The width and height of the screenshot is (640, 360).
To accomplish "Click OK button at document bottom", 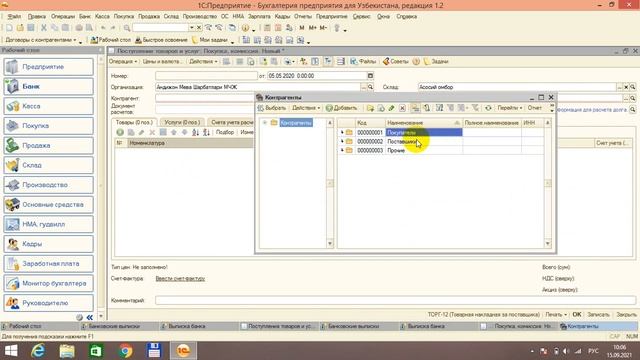I will (577, 315).
